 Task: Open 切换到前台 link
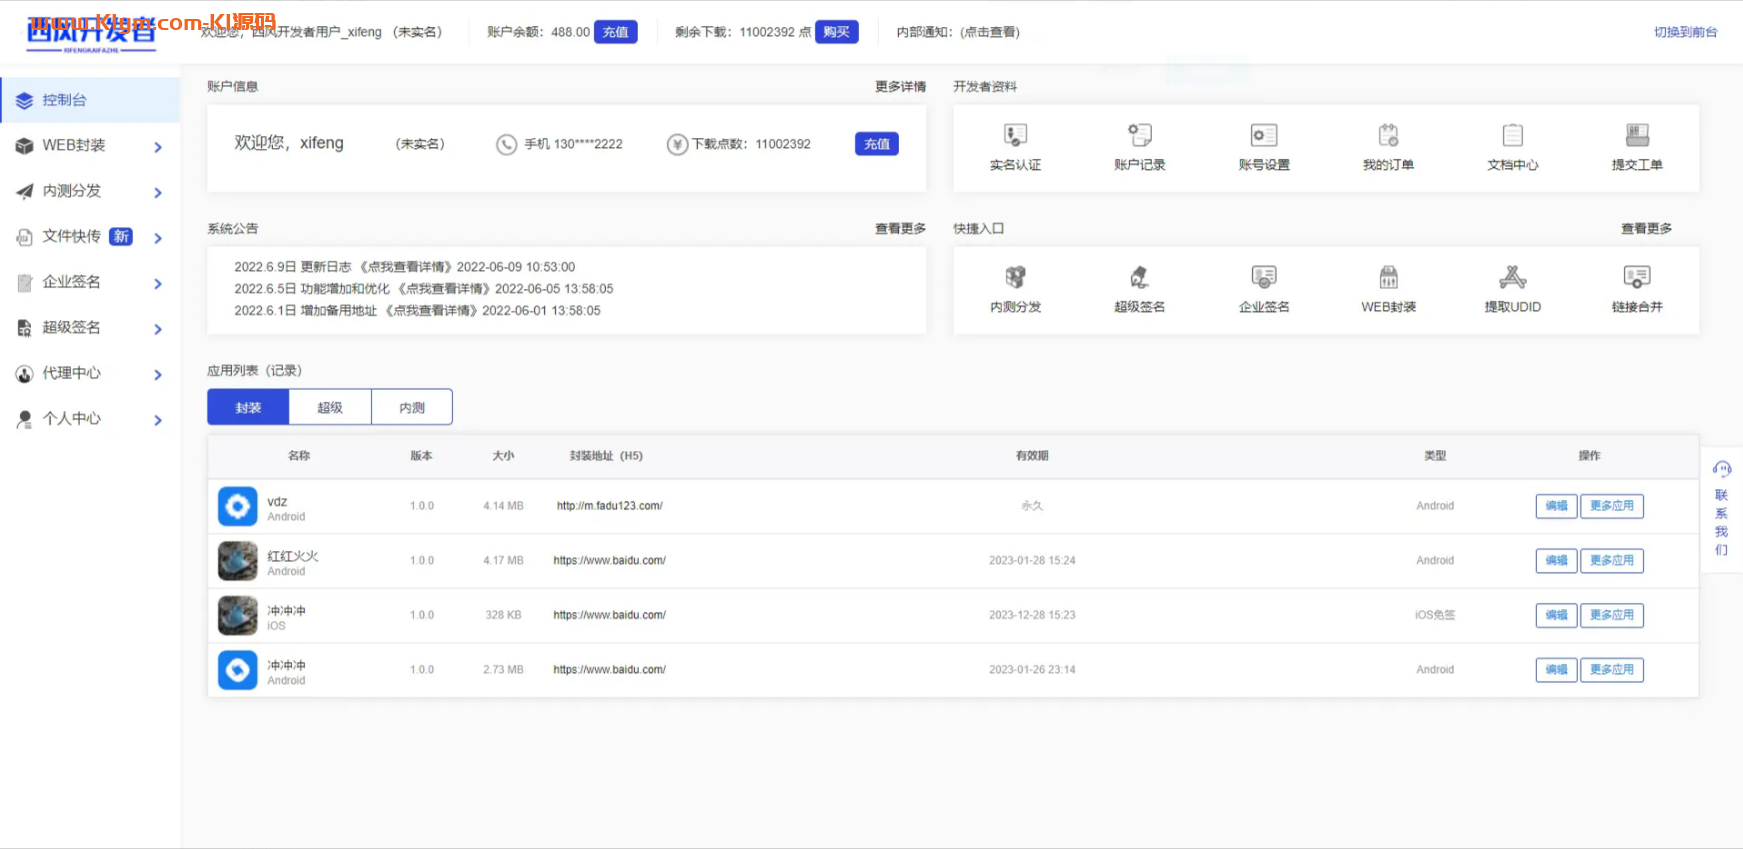click(1685, 32)
